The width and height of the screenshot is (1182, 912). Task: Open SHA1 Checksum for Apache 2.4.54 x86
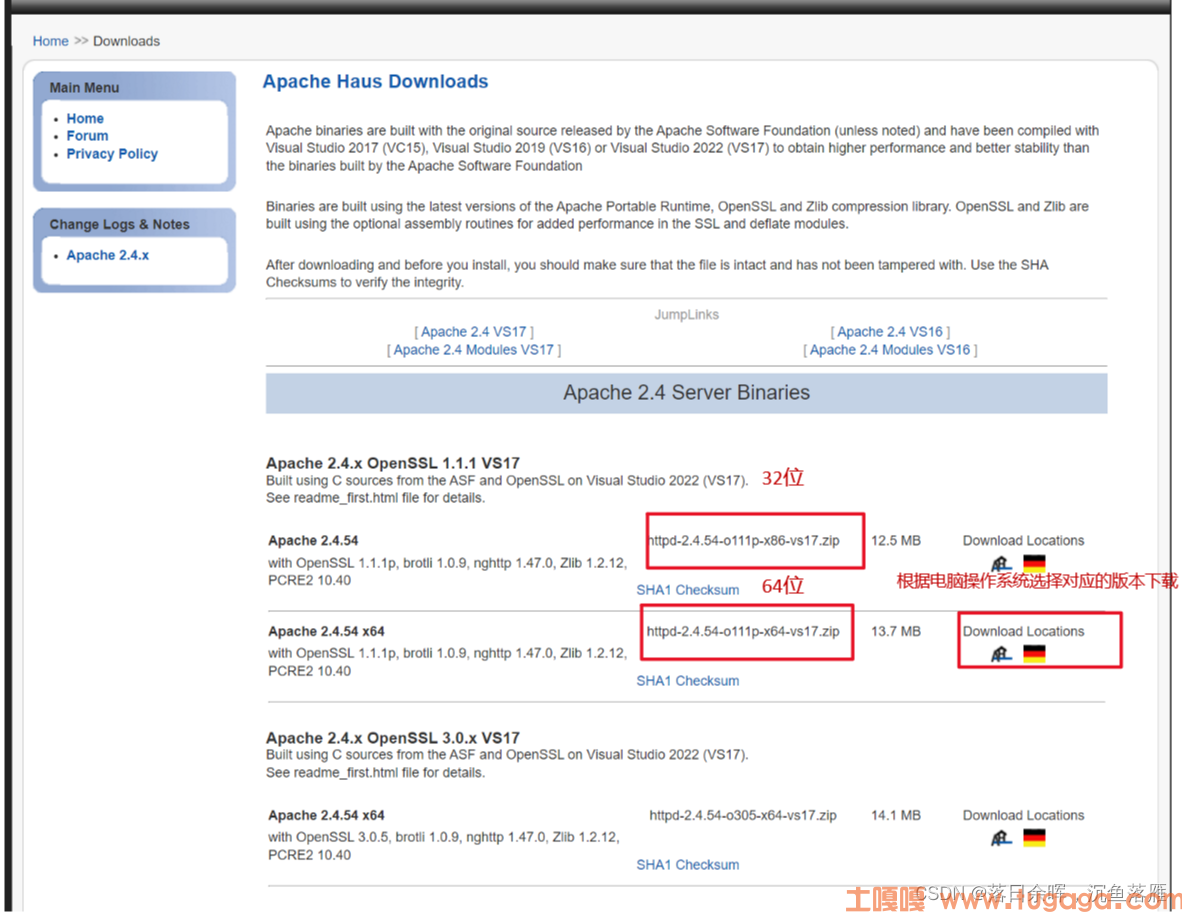click(687, 589)
